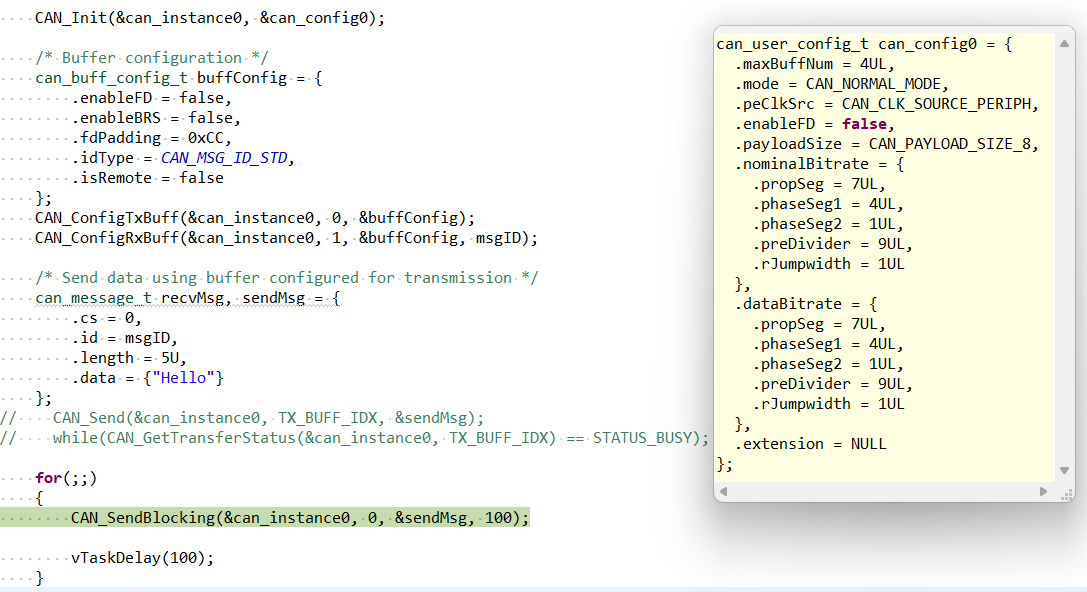Click the tooltip scroll up arrow
Viewport: 1087px width, 592px height.
click(x=1064, y=44)
